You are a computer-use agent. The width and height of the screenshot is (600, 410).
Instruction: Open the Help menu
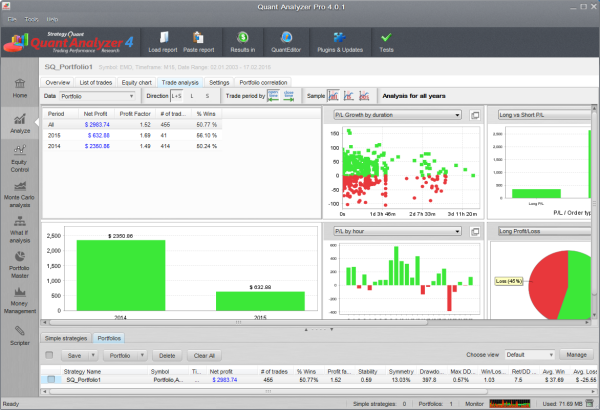52,19
